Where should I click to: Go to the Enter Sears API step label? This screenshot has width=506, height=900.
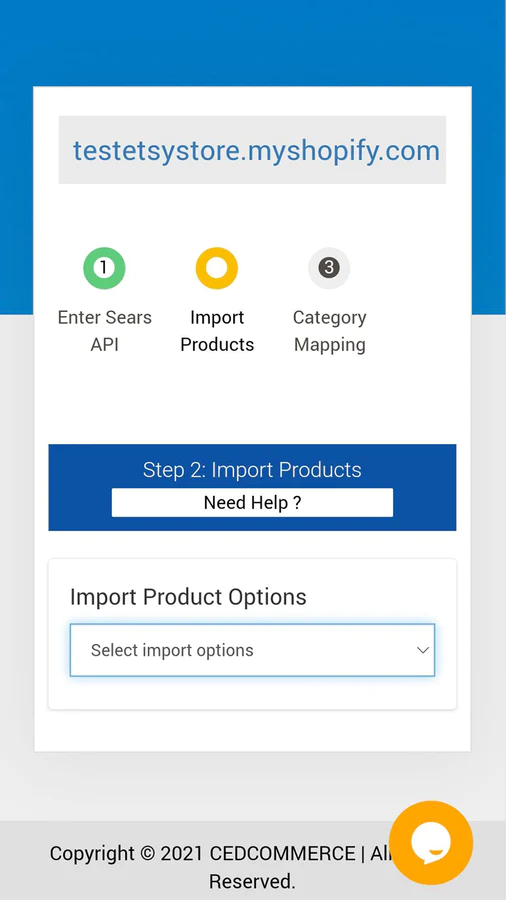click(x=104, y=331)
